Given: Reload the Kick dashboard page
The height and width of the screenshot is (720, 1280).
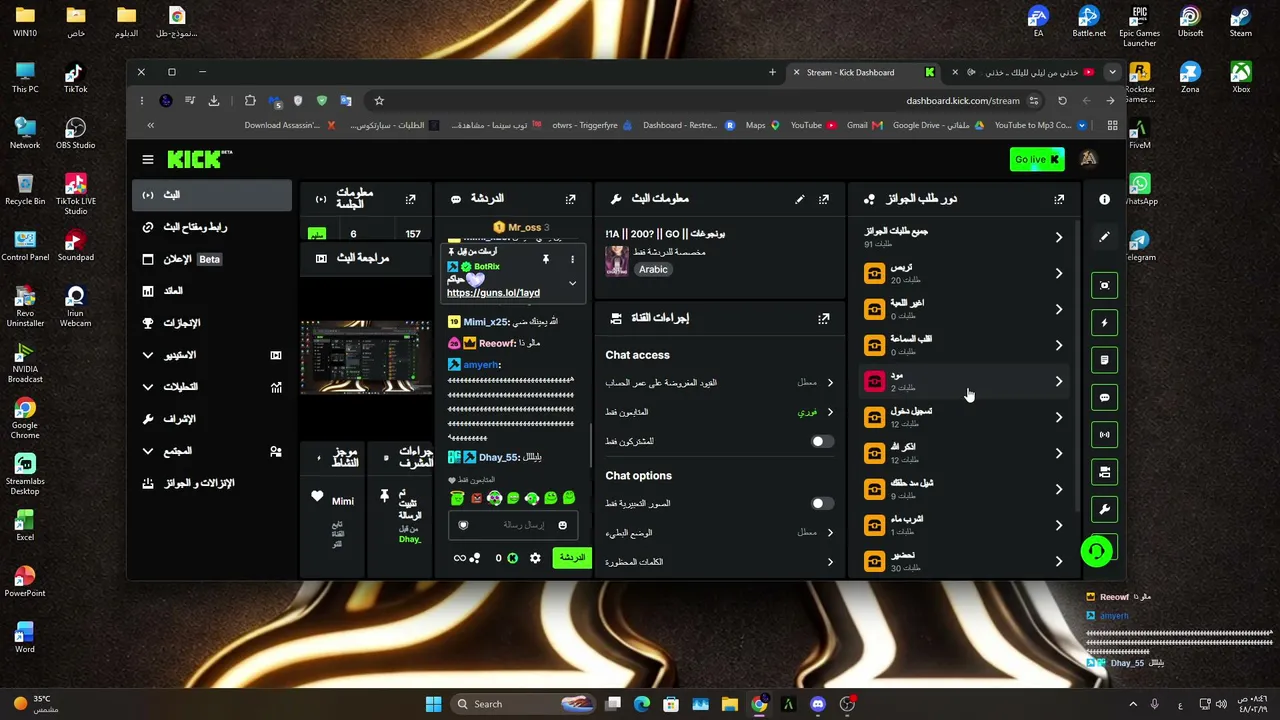Looking at the screenshot, I should 1062,100.
